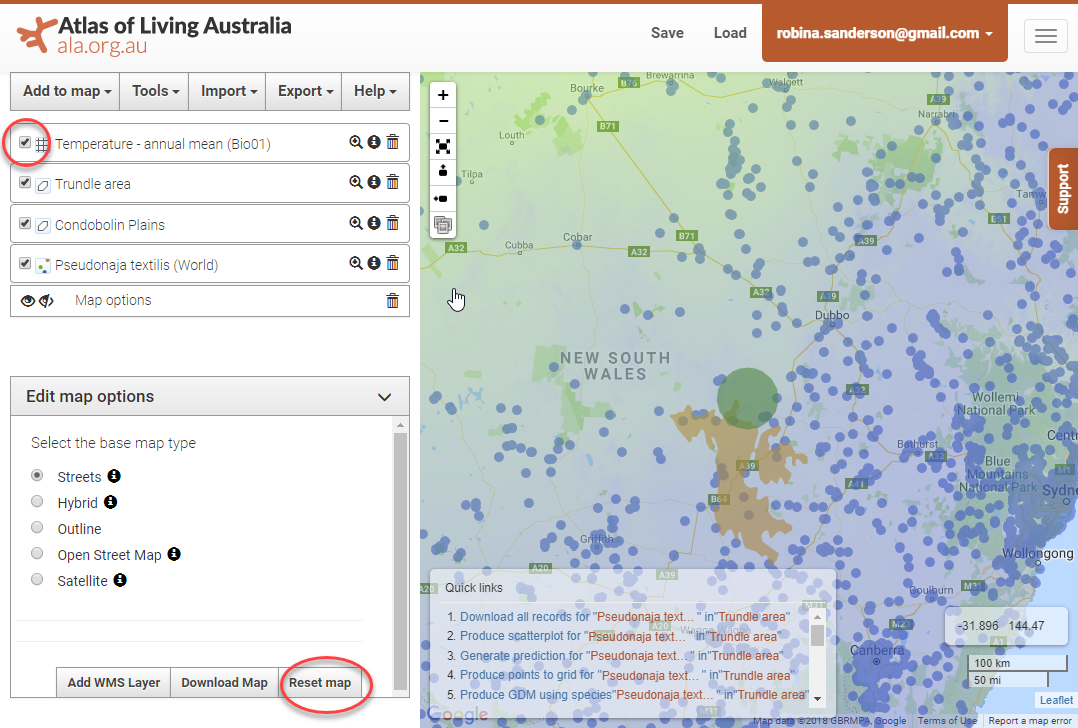Select Streets base map radio
The height and width of the screenshot is (728, 1078).
point(37,475)
